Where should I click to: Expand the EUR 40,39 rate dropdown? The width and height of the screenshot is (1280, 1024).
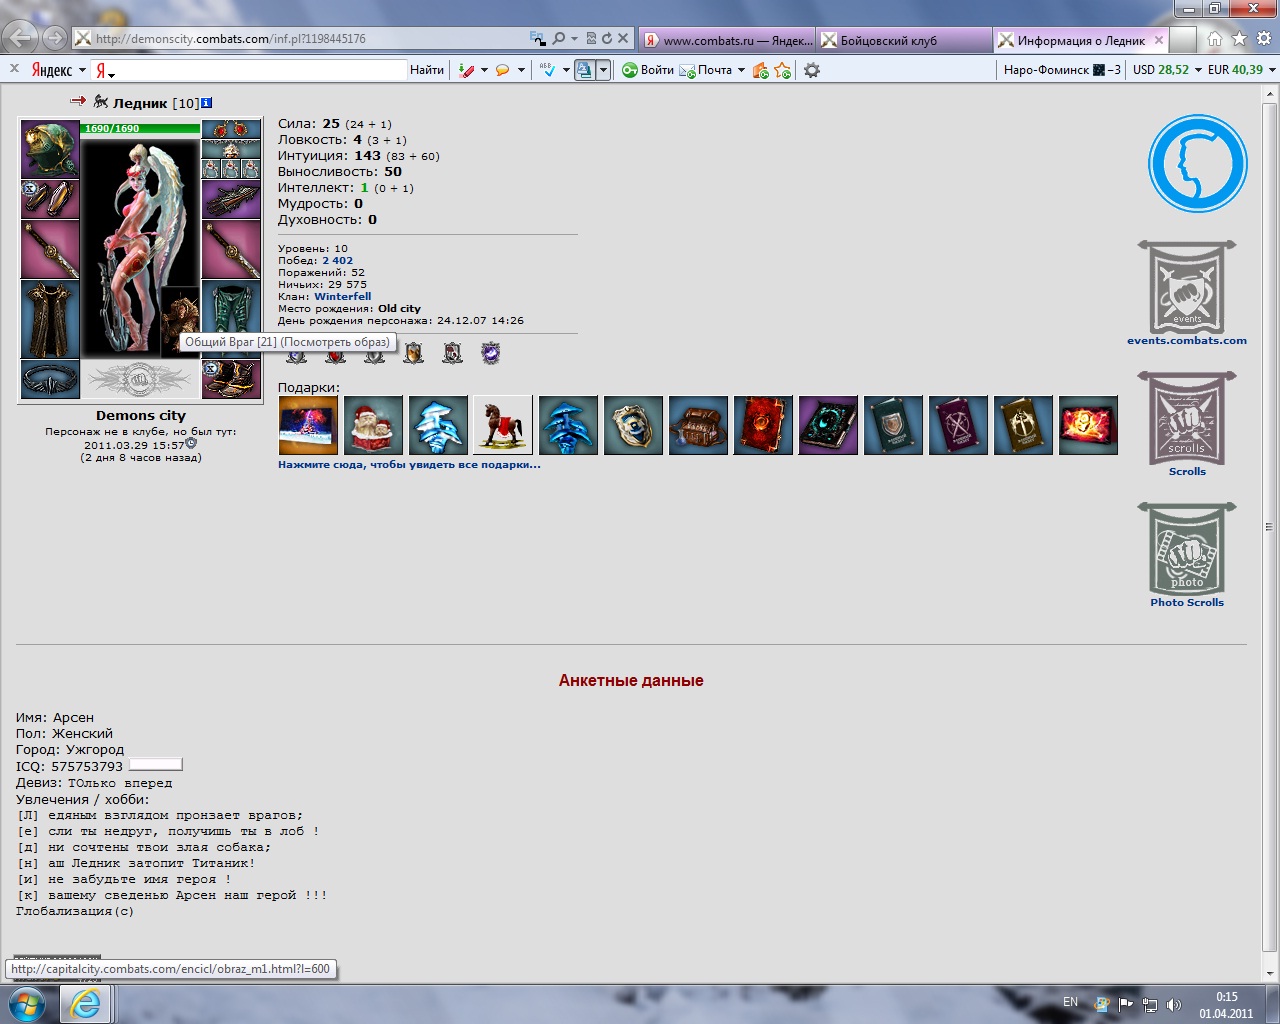coord(1271,70)
